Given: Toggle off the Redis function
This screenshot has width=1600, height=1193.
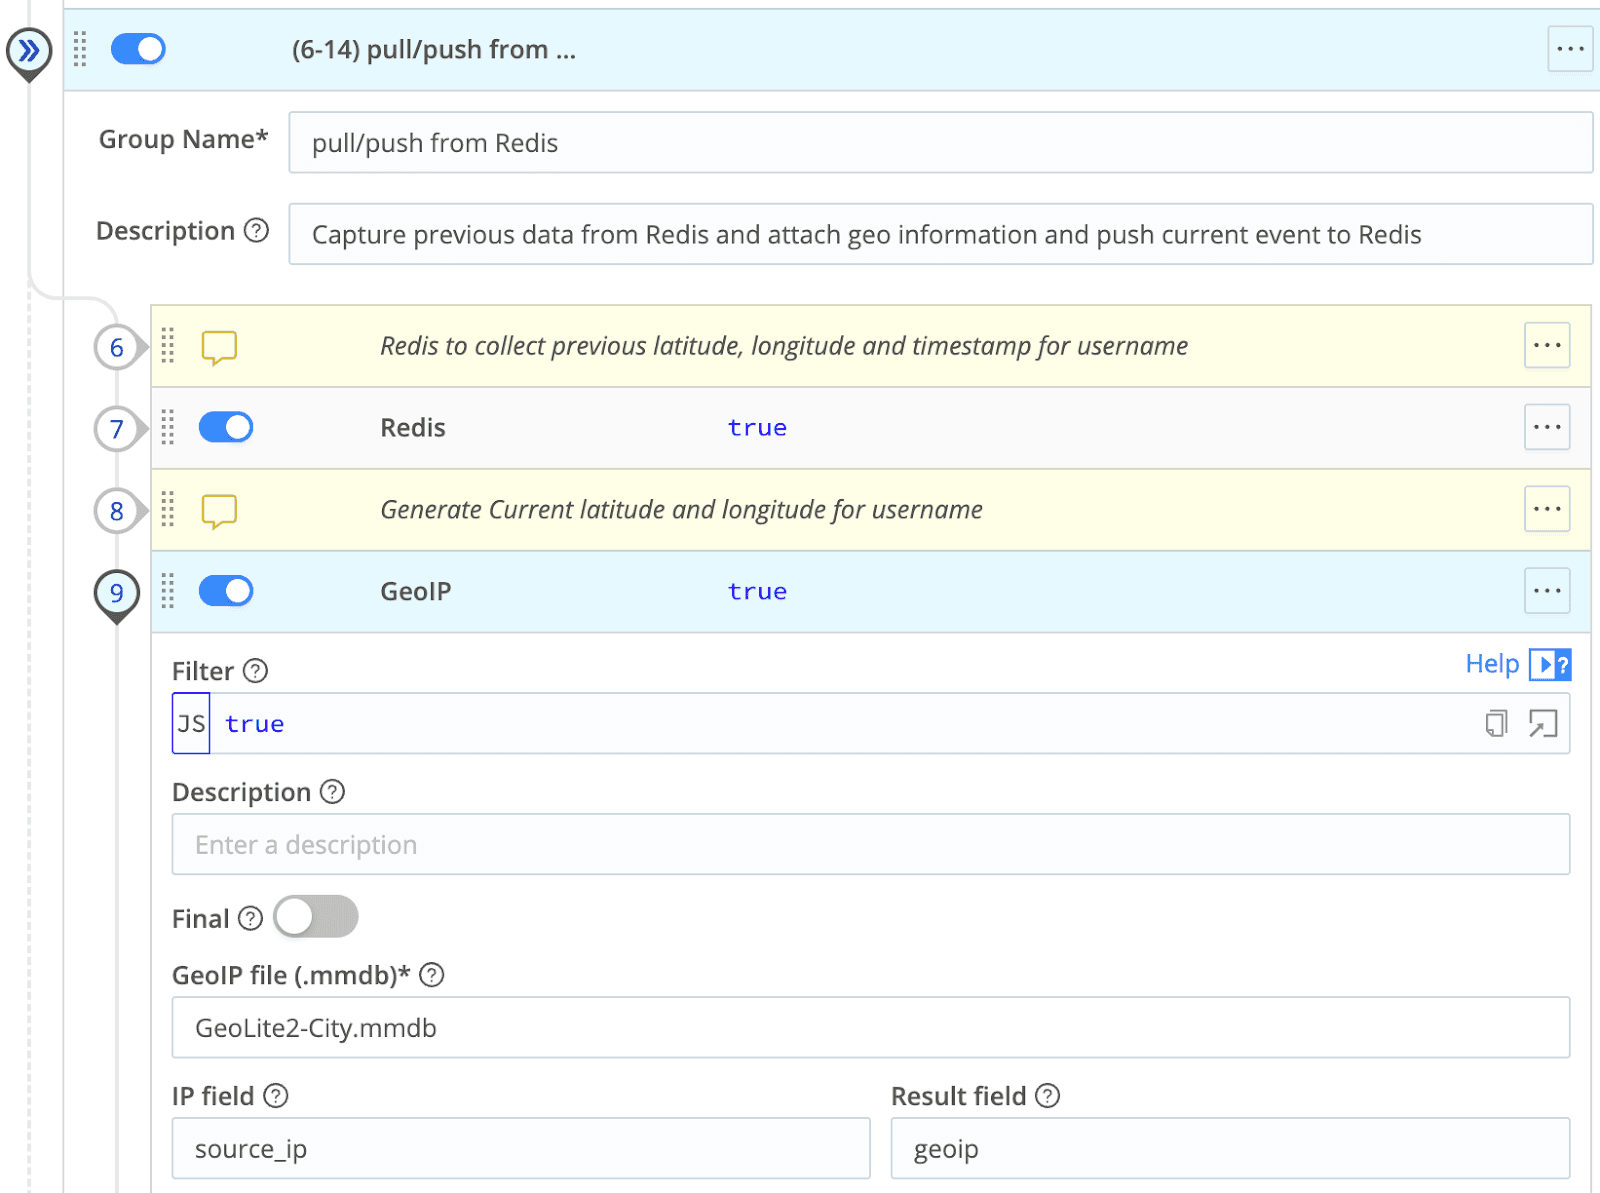Looking at the screenshot, I should 226,428.
